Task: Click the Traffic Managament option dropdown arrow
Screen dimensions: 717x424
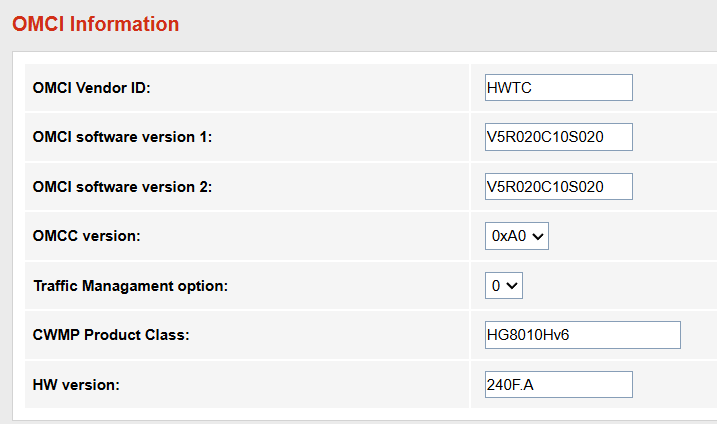Action: 513,286
